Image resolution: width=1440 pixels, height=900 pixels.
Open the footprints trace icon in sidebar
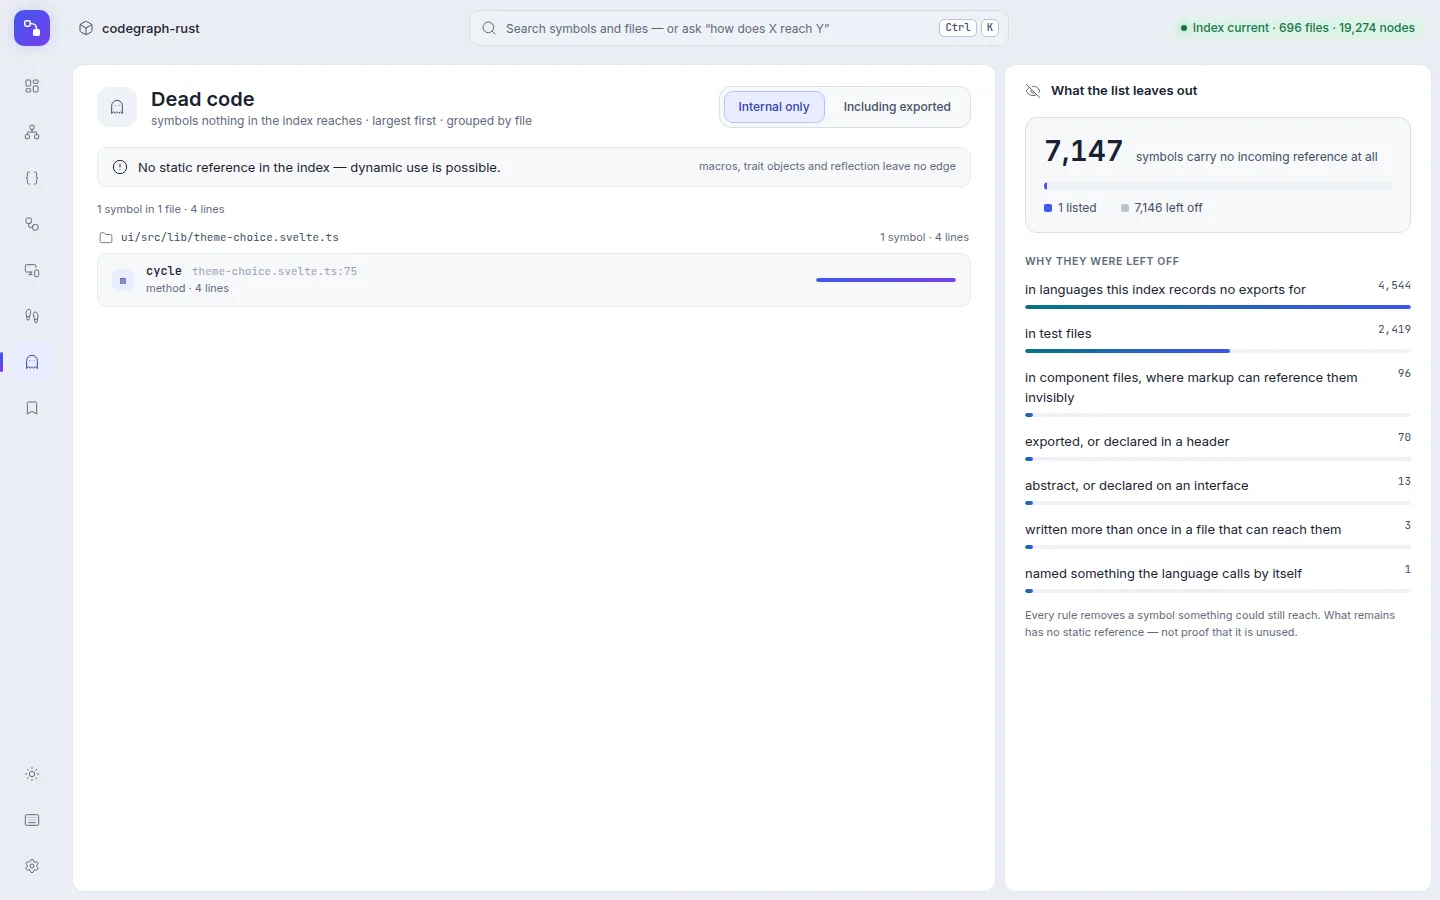32,316
